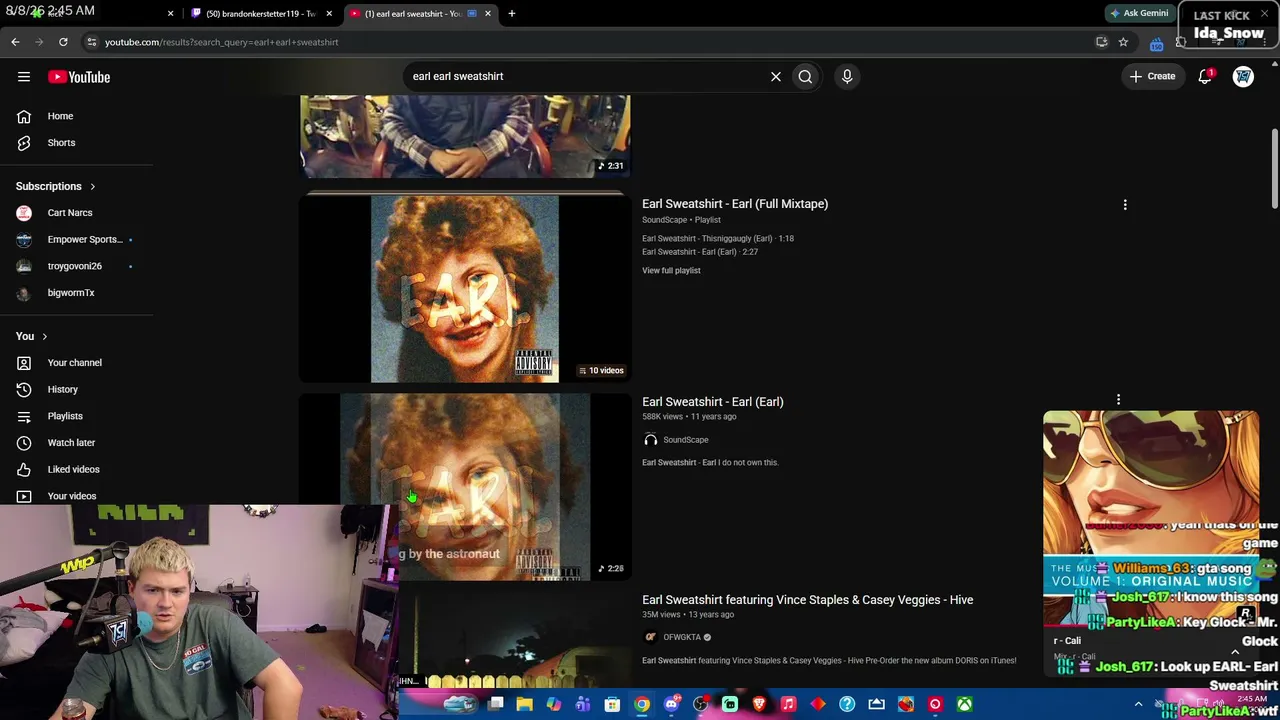
Task: Open the troygovoni26 subscription
Action: pos(77,266)
